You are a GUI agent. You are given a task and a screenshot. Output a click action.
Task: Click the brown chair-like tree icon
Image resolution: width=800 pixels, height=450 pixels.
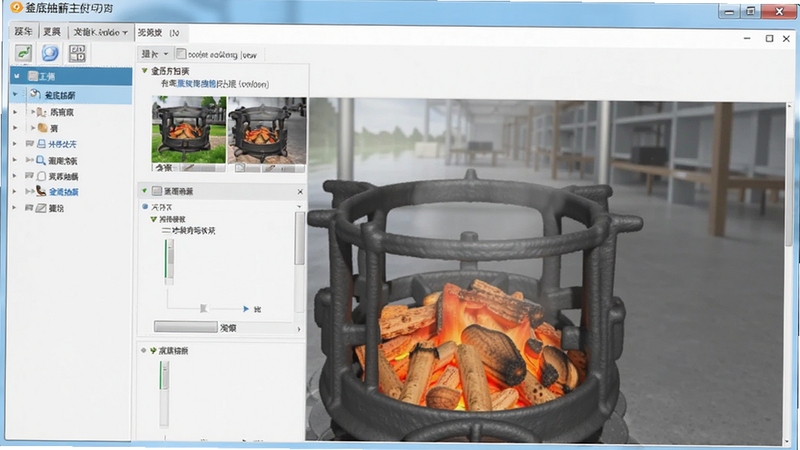(41, 191)
